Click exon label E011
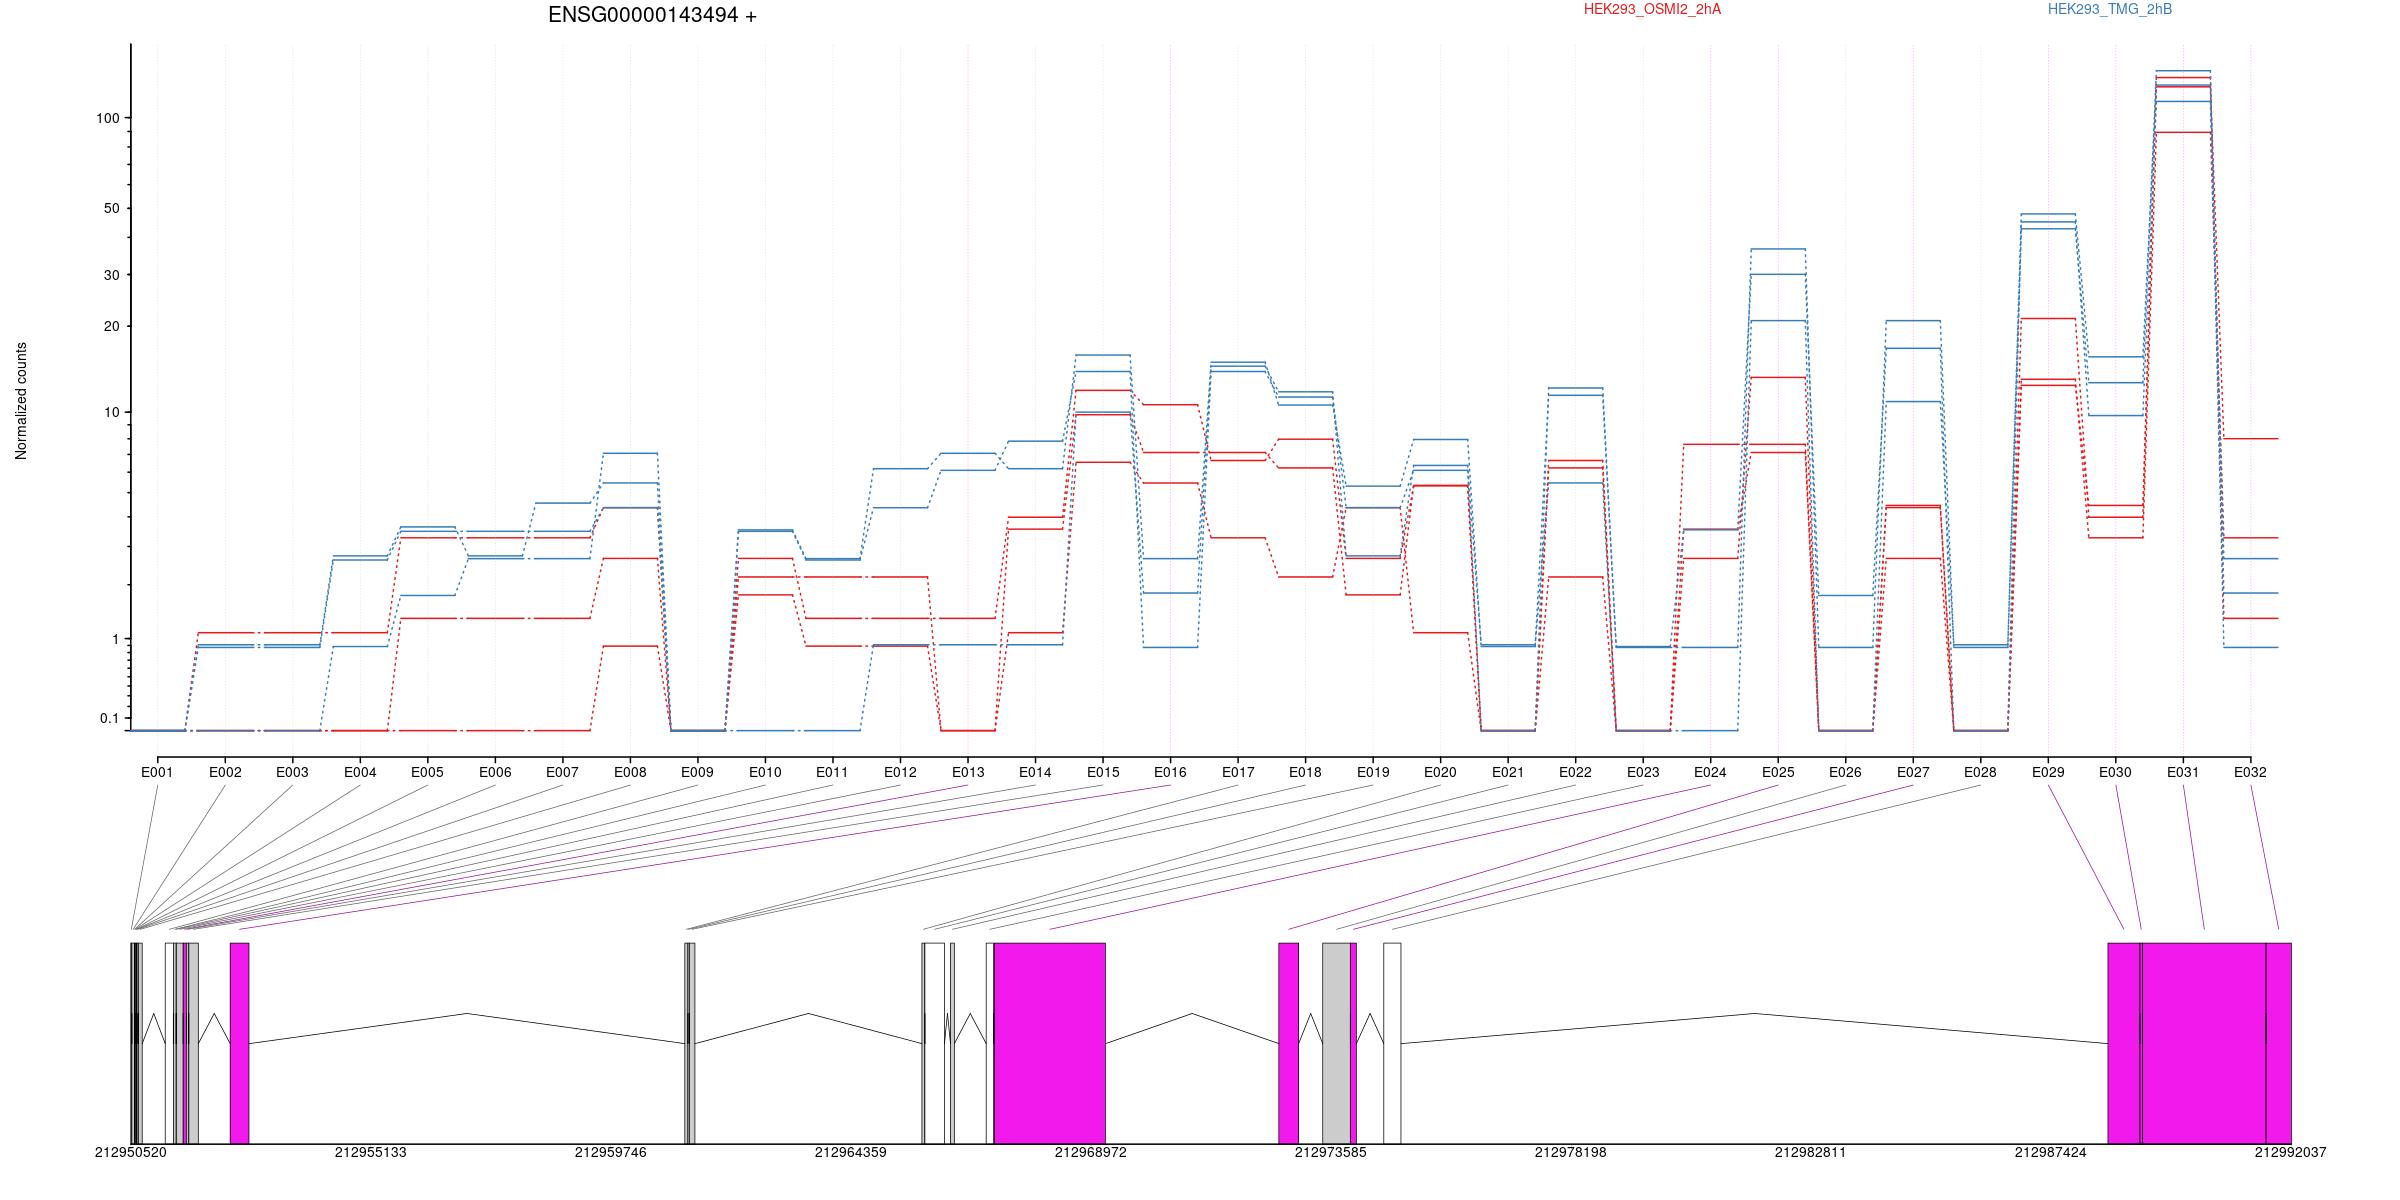This screenshot has height=1200, width=2400. [832, 772]
